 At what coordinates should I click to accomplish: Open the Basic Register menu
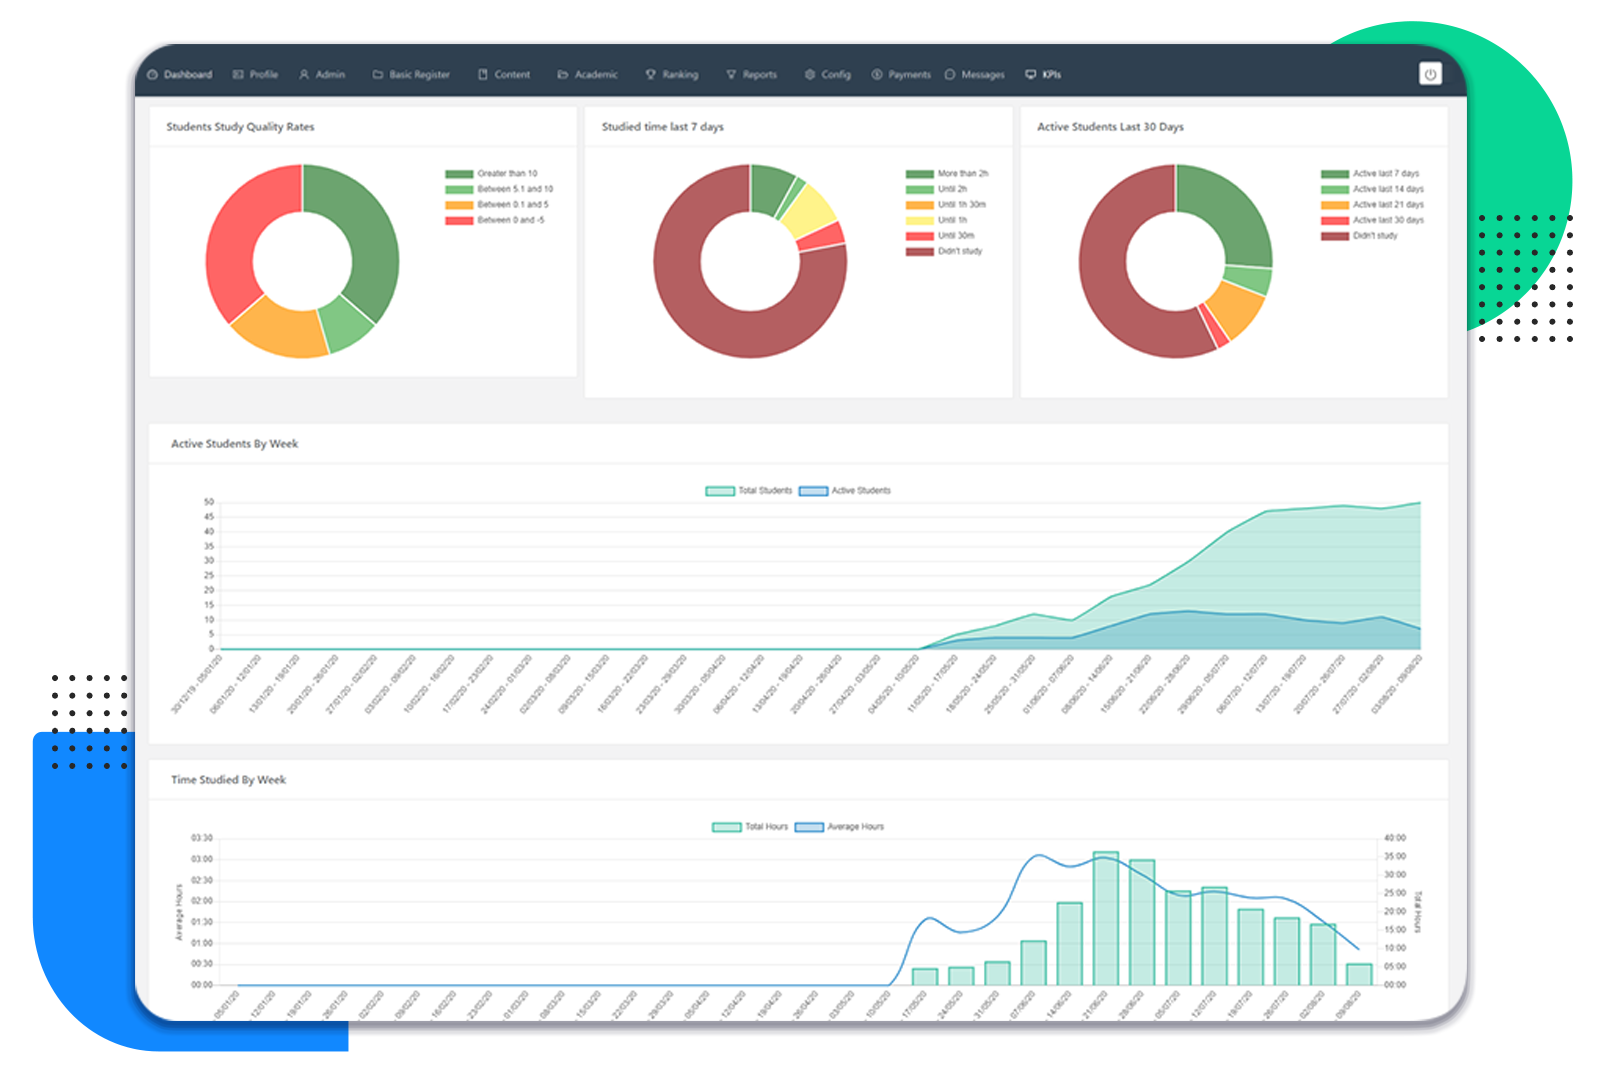(x=411, y=75)
